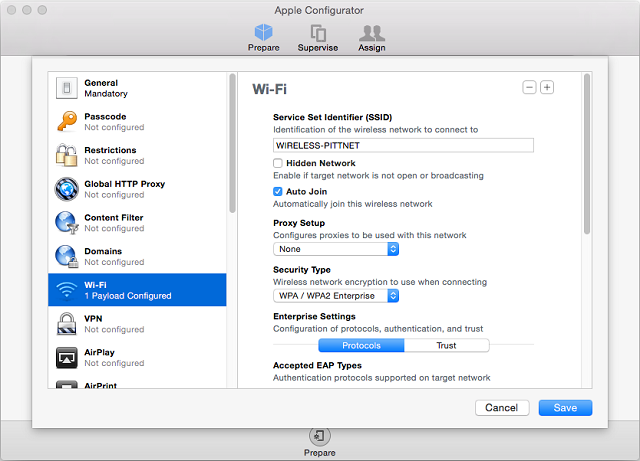This screenshot has height=461, width=640.
Task: Click the SSID field containing WIRELESS-PITTNET
Action: 403,145
